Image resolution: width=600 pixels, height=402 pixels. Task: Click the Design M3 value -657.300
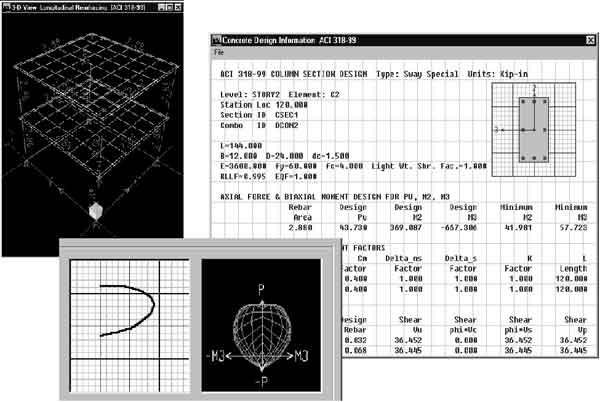point(458,228)
